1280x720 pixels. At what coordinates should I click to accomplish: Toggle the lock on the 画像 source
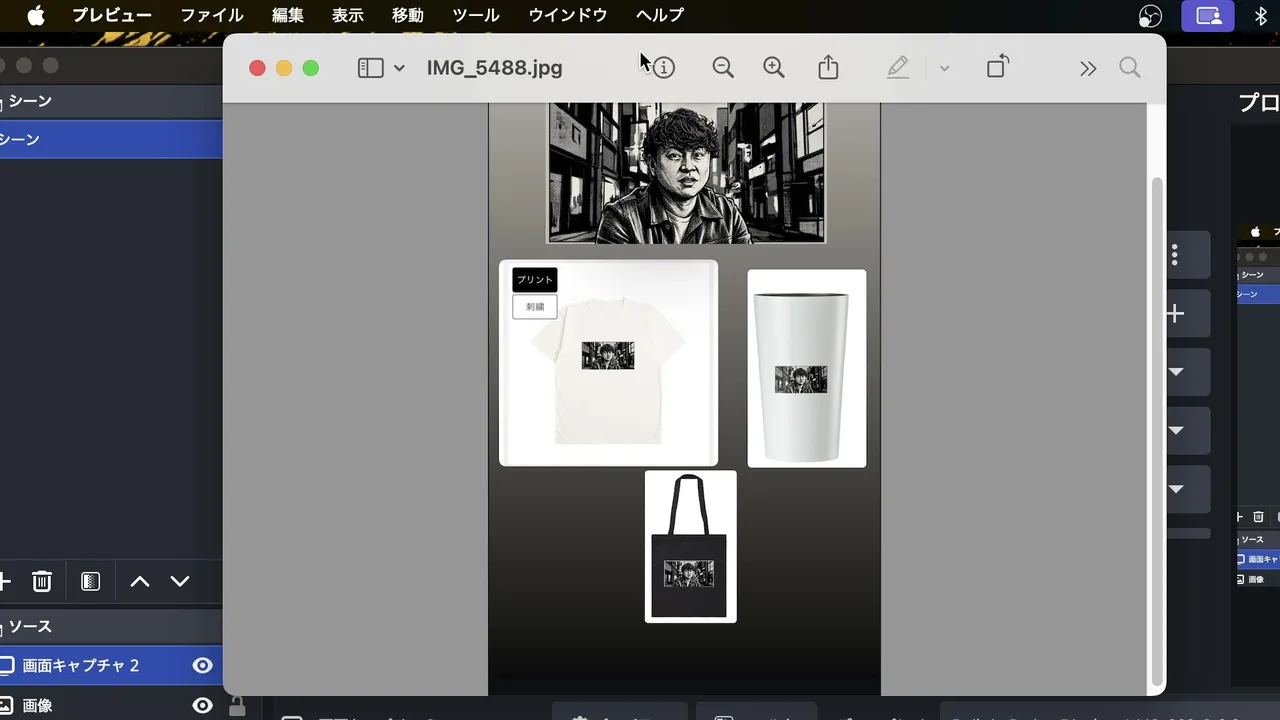[237, 706]
